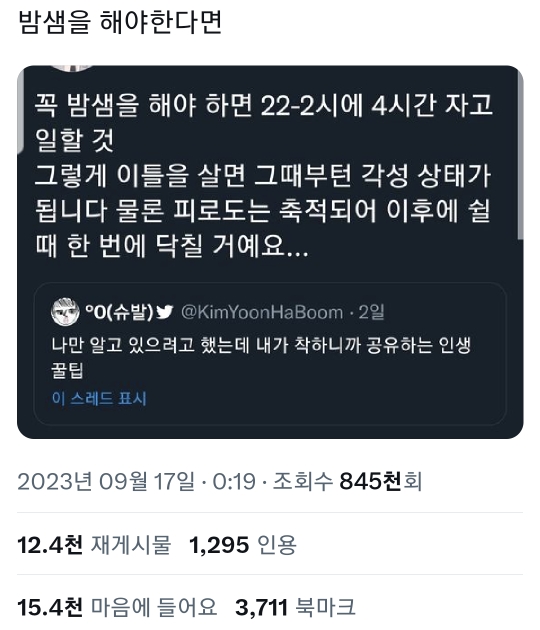Click the Twitter bird icon beside 슈발
This screenshot has width=540, height=630.
point(164,312)
